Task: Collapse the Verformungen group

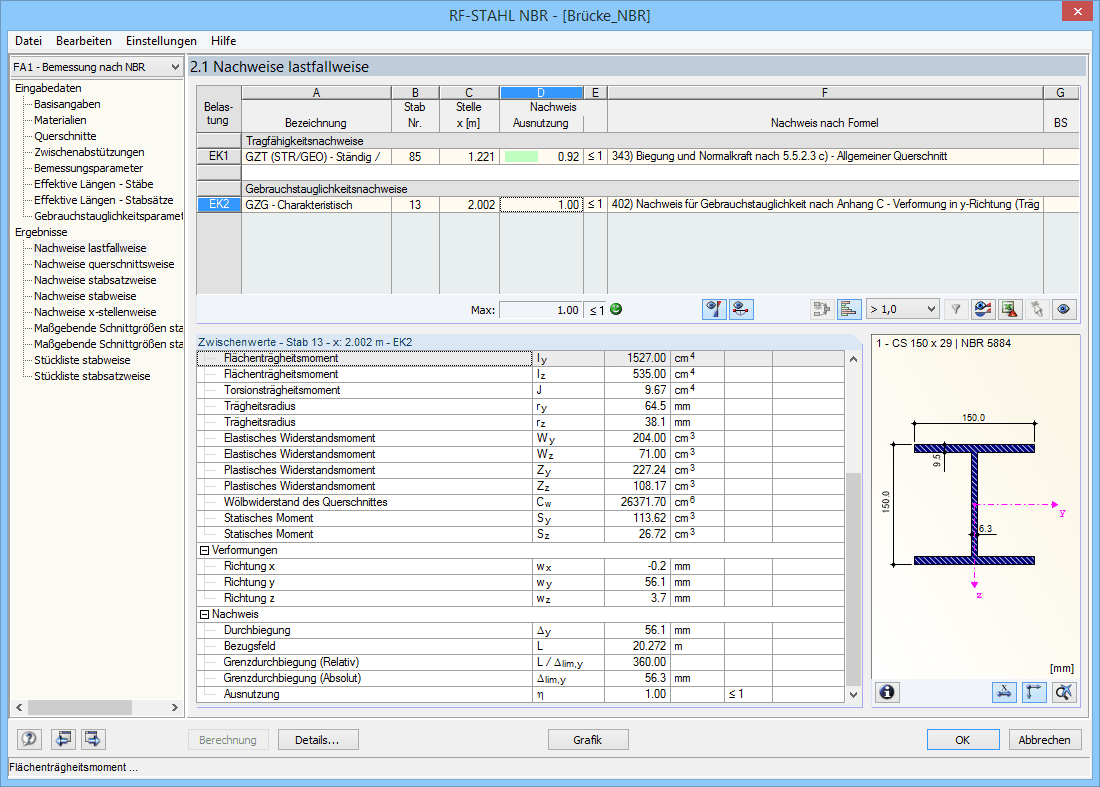Action: 204,551
